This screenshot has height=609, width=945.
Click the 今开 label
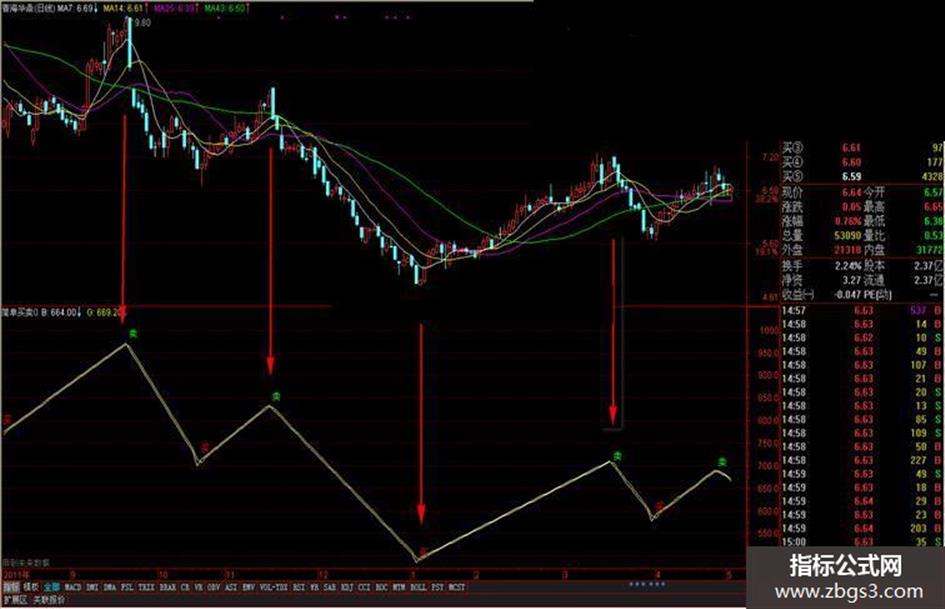875,192
